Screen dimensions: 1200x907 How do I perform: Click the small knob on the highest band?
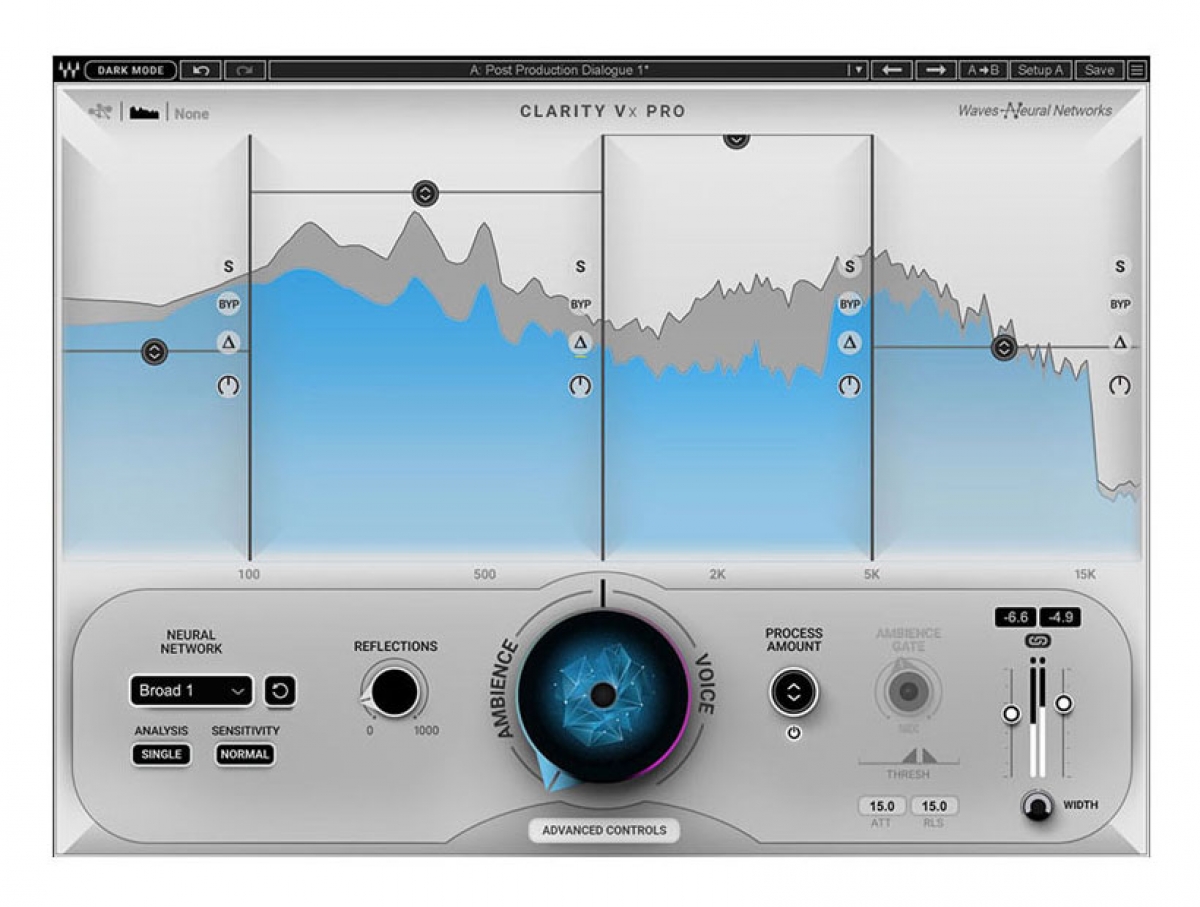1120,385
